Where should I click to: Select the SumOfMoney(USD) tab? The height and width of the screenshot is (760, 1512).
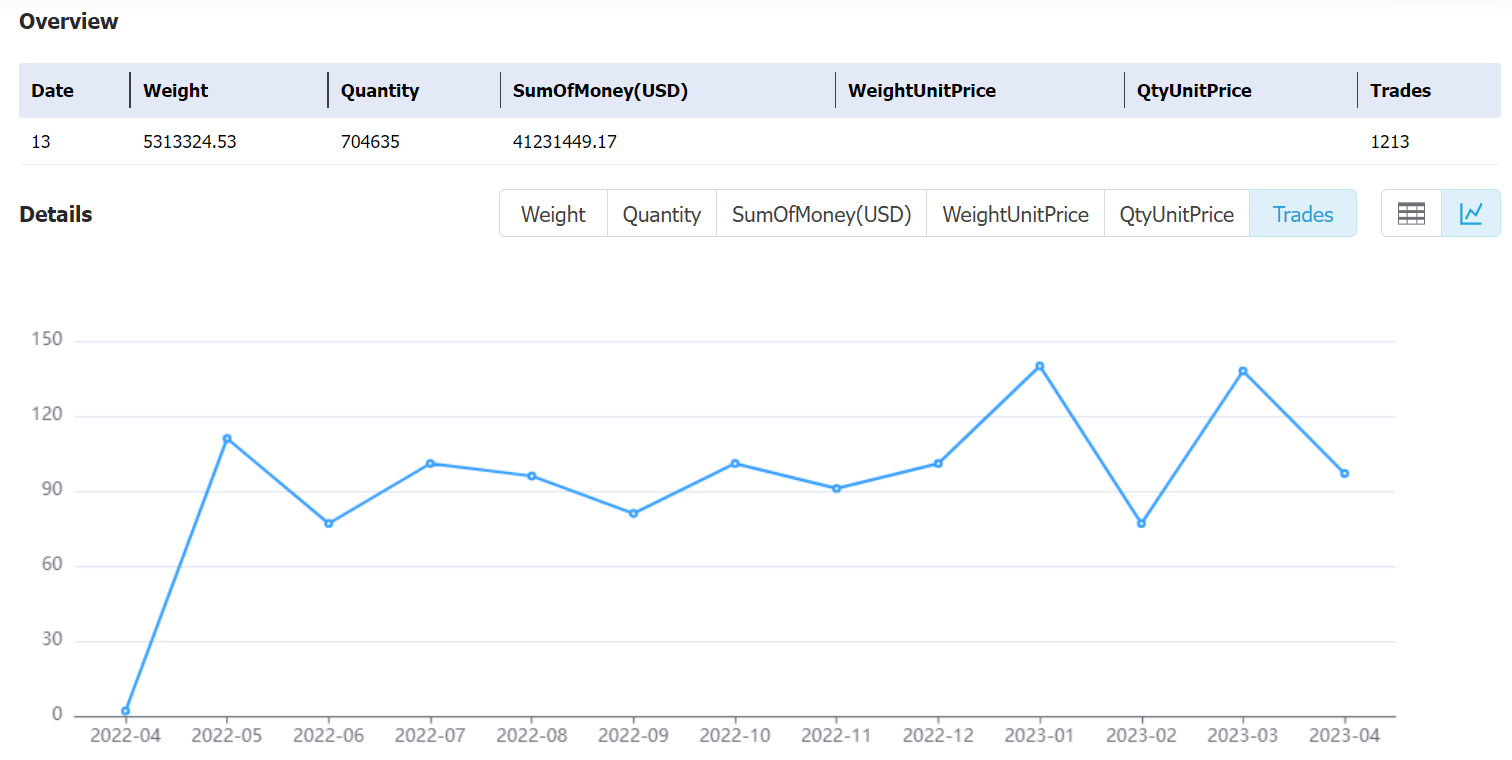point(821,214)
